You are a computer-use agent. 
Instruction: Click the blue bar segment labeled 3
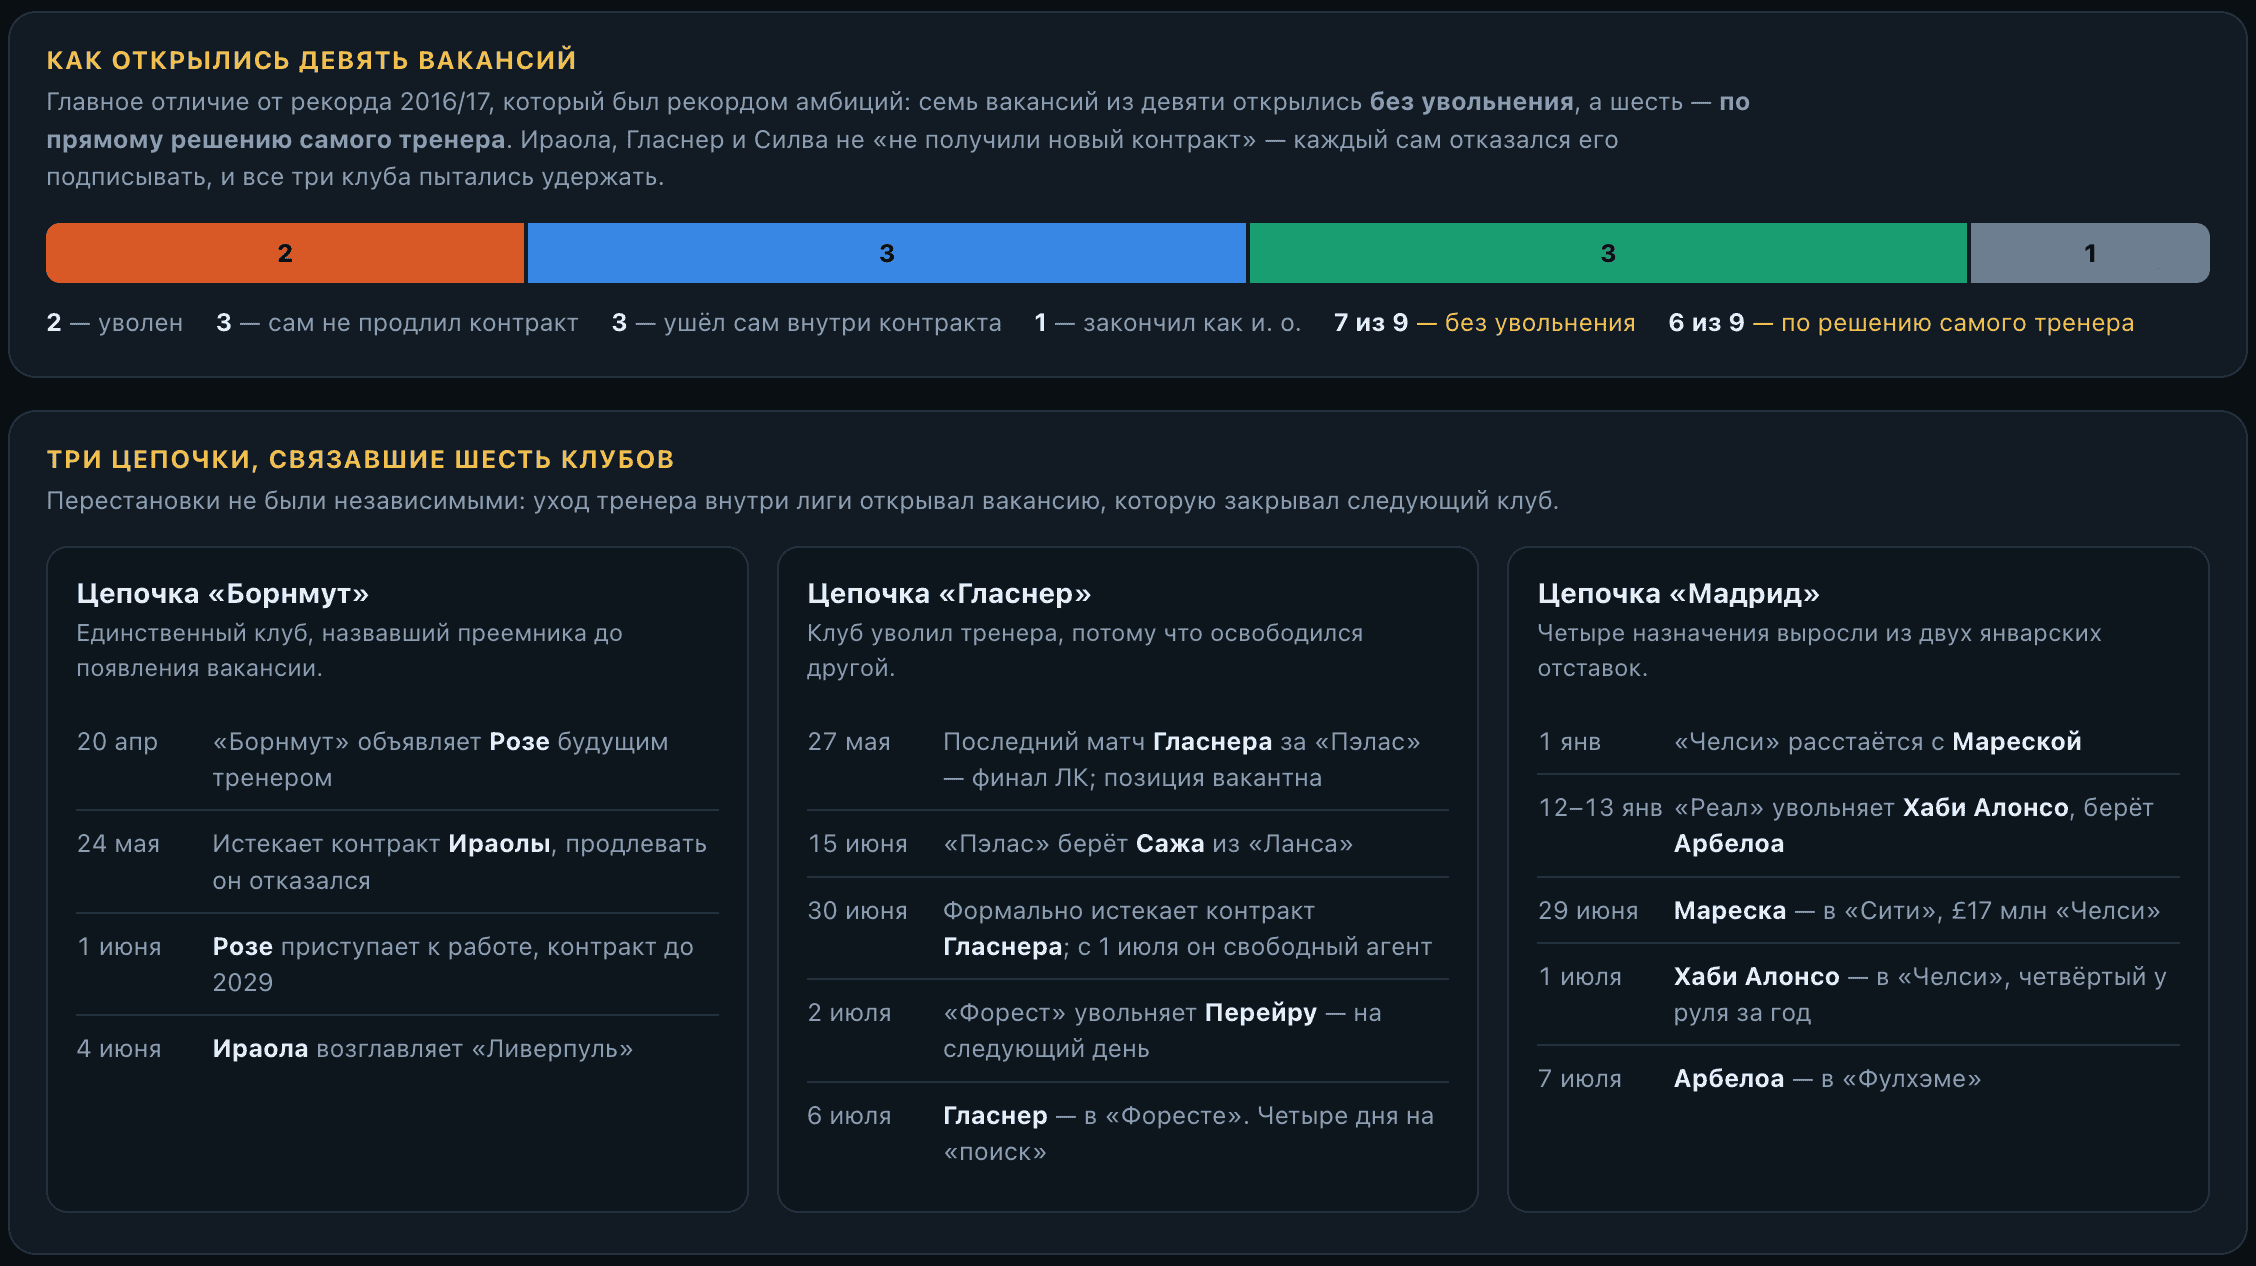pyautogui.click(x=887, y=253)
